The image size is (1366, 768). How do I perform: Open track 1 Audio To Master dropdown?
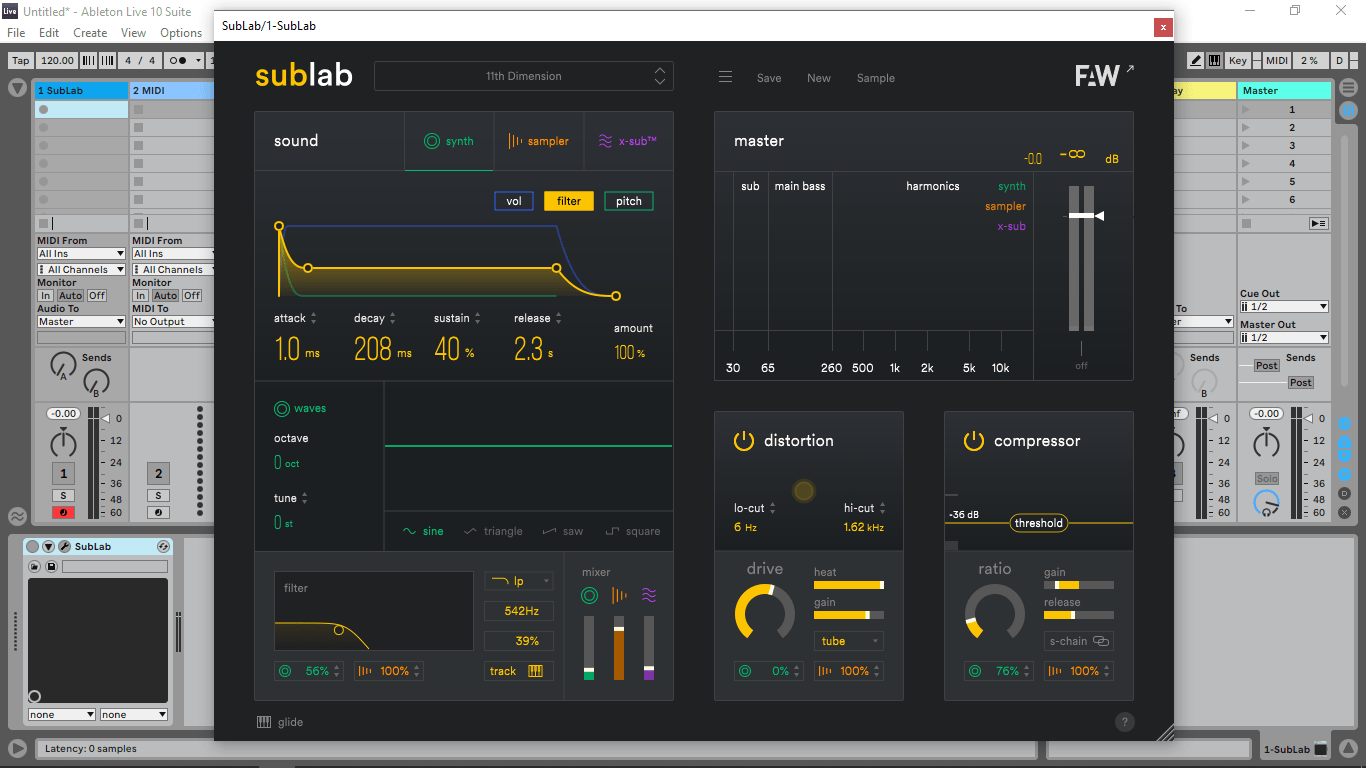(x=81, y=322)
